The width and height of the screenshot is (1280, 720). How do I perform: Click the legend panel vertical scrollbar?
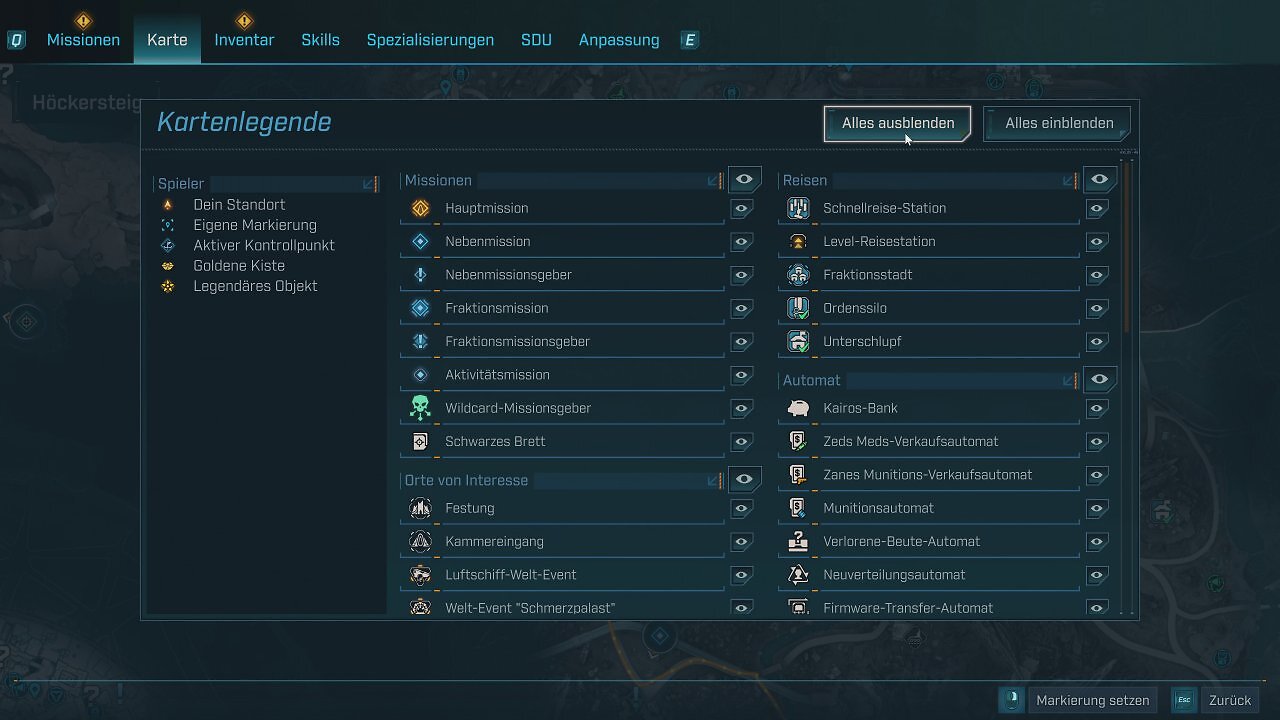coord(1127,247)
